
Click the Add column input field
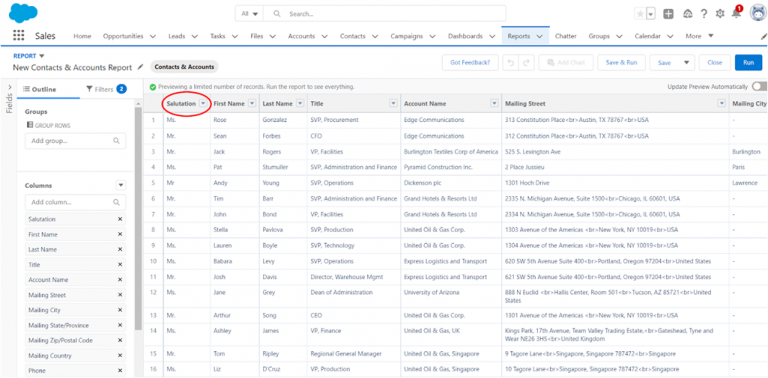click(75, 202)
